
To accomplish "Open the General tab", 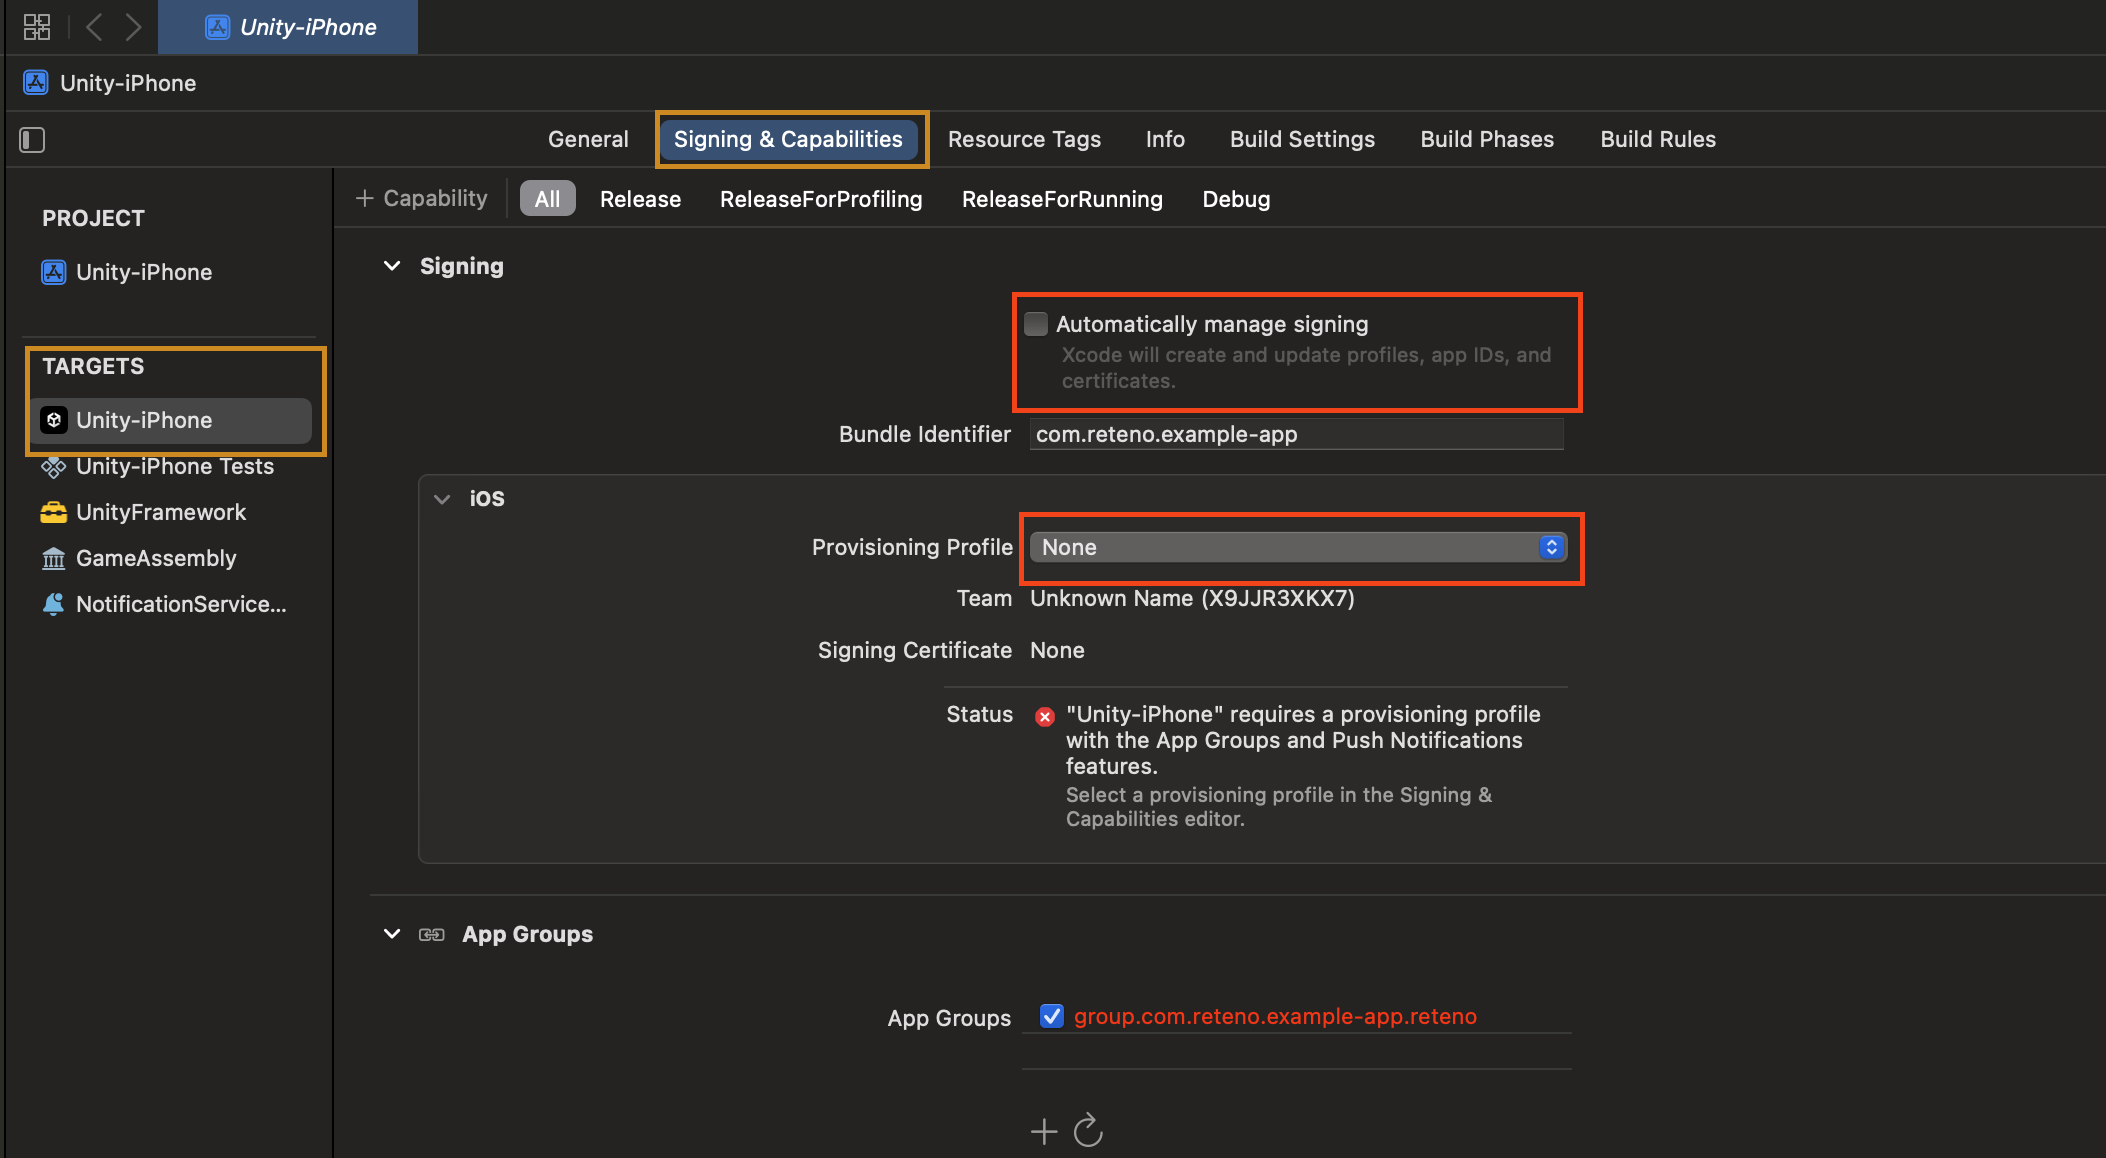I will pos(588,139).
